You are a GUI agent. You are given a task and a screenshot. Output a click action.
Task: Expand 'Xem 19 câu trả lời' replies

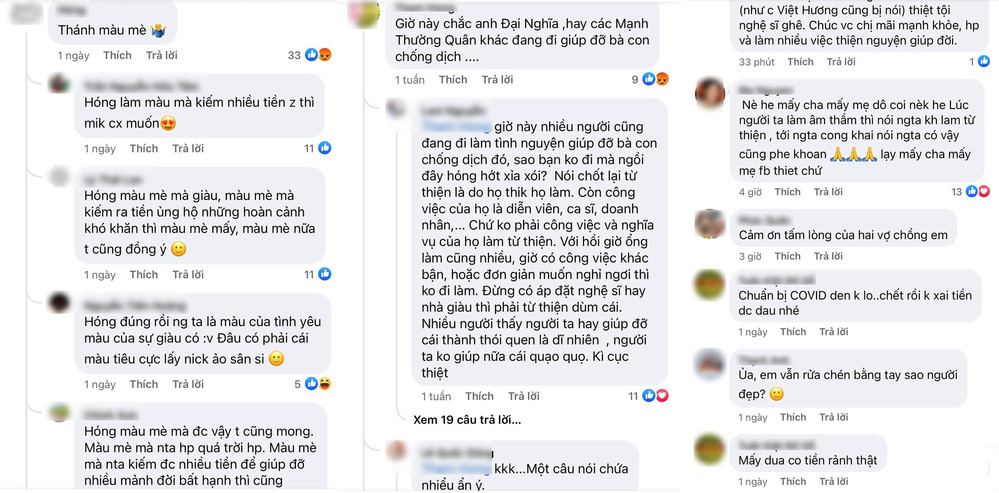pyautogui.click(x=467, y=420)
